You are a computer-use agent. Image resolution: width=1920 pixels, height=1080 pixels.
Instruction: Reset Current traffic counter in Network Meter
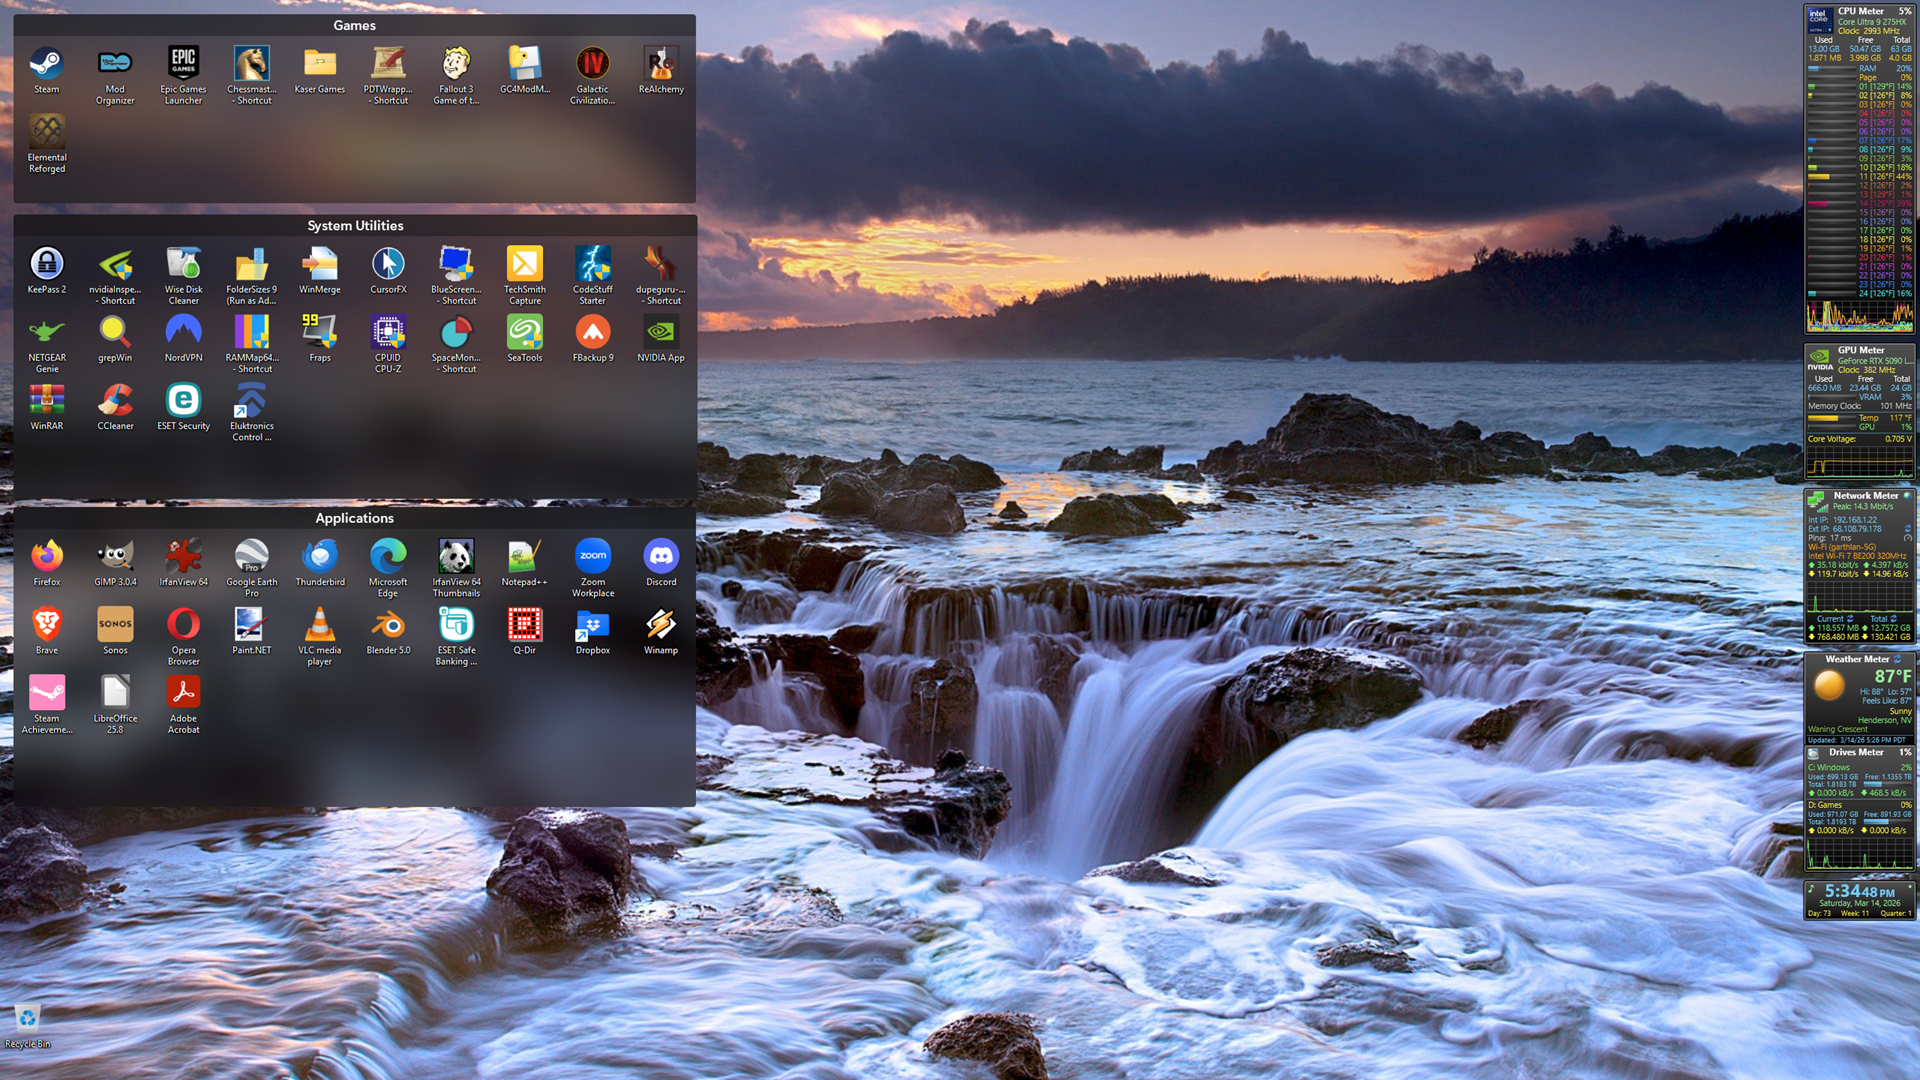click(1850, 619)
